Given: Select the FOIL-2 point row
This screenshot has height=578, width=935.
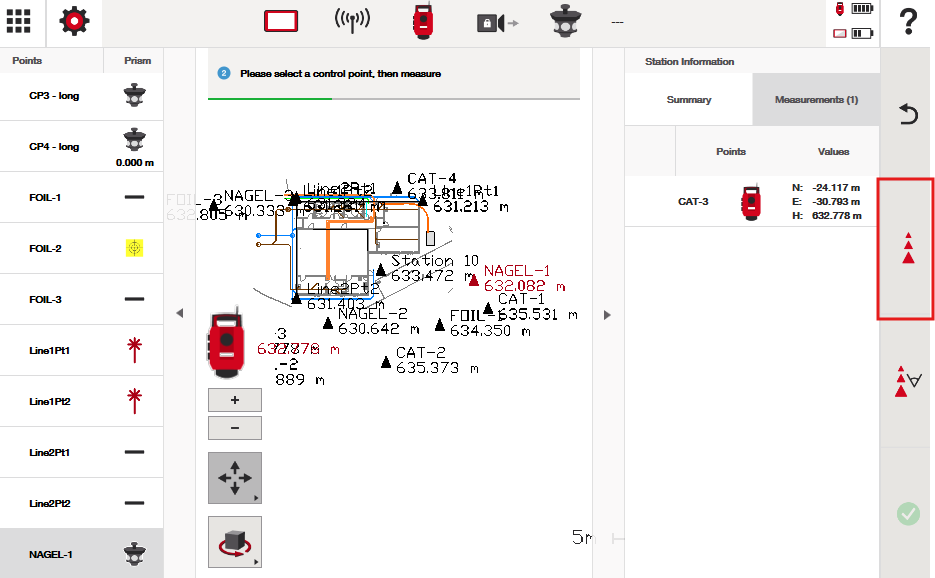Looking at the screenshot, I should click(x=82, y=248).
